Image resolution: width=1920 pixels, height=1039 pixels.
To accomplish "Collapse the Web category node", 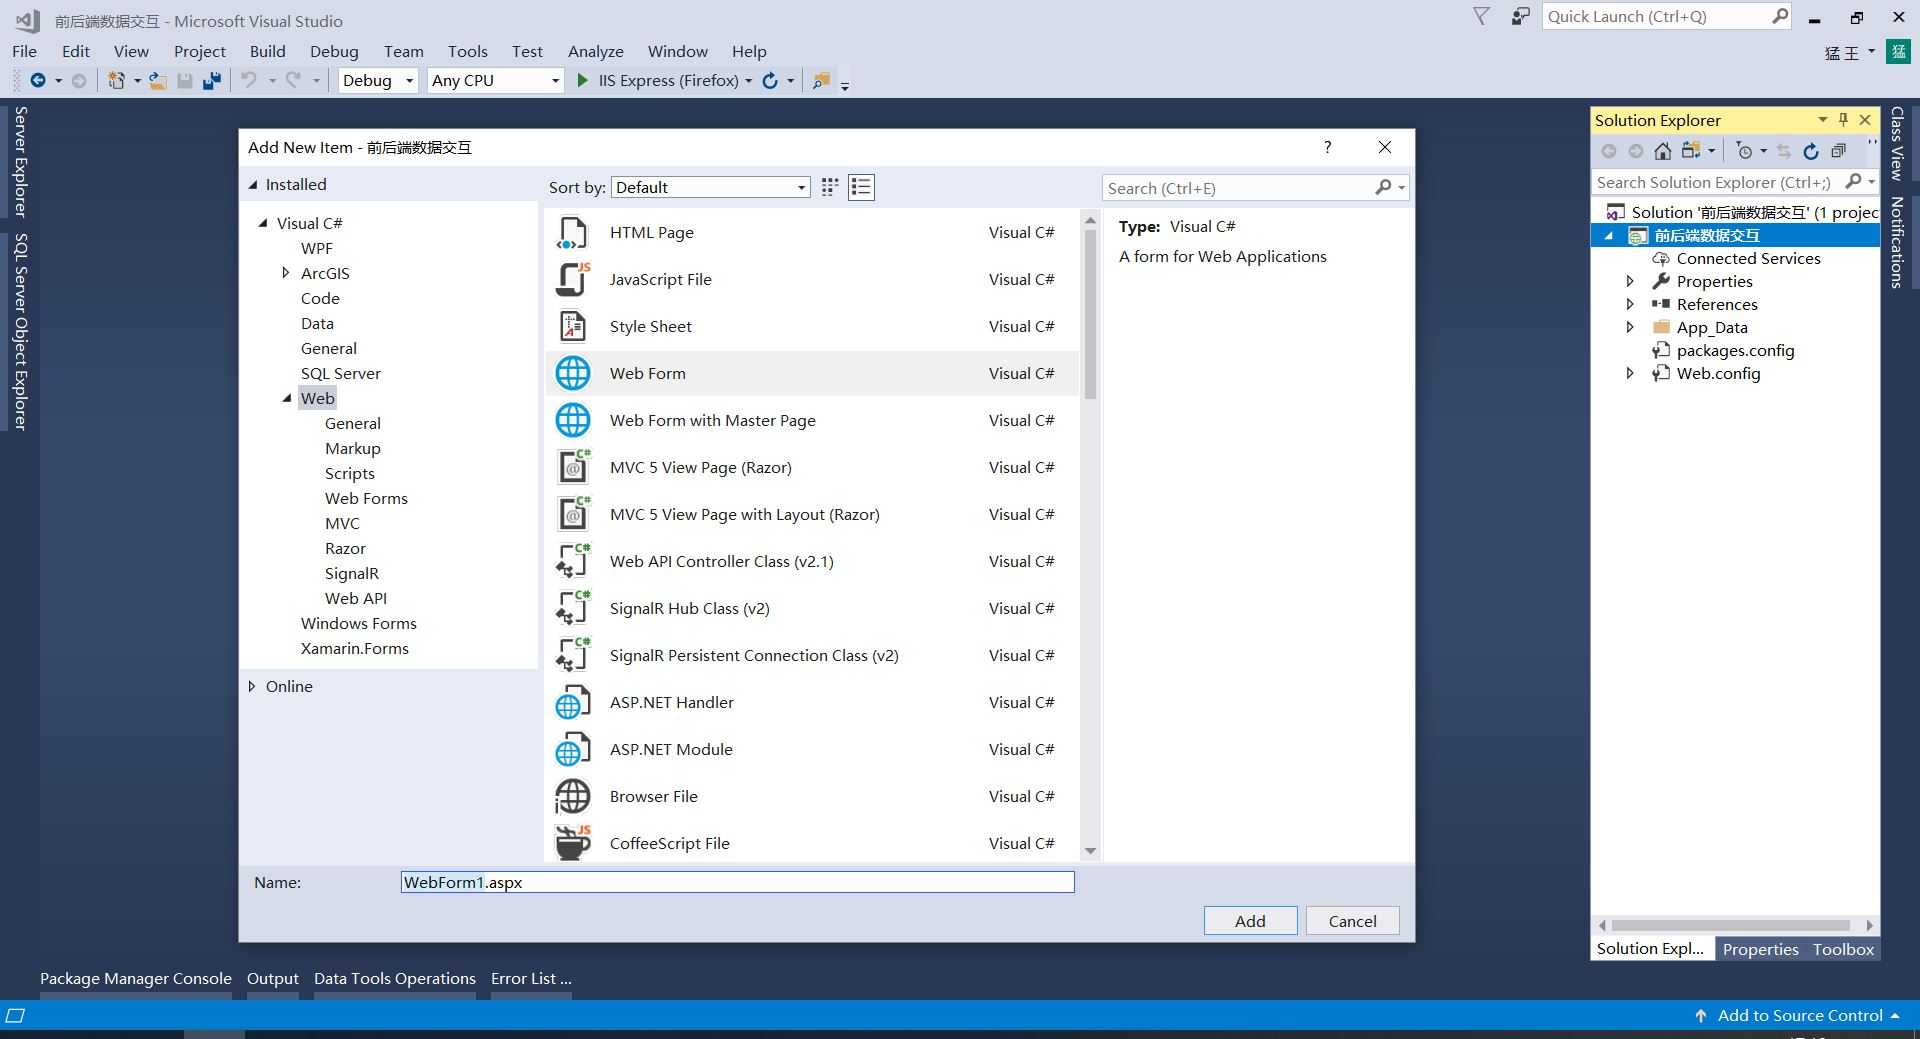I will (x=287, y=398).
